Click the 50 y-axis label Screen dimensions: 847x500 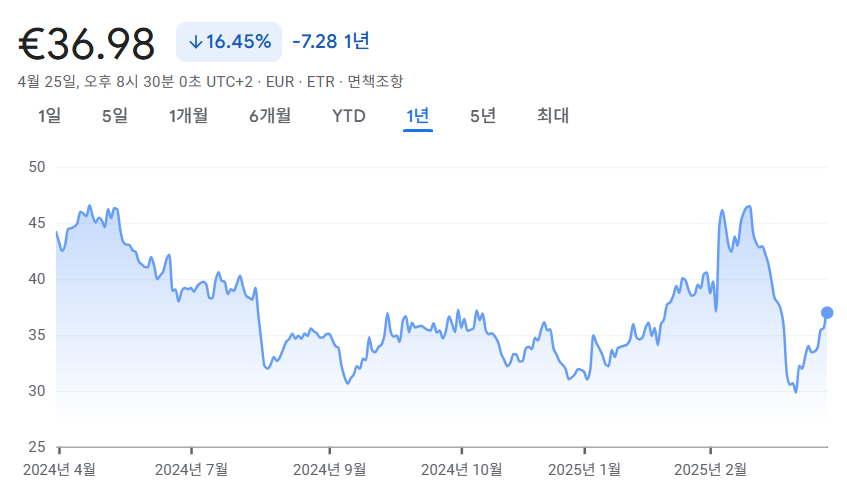(x=37, y=167)
